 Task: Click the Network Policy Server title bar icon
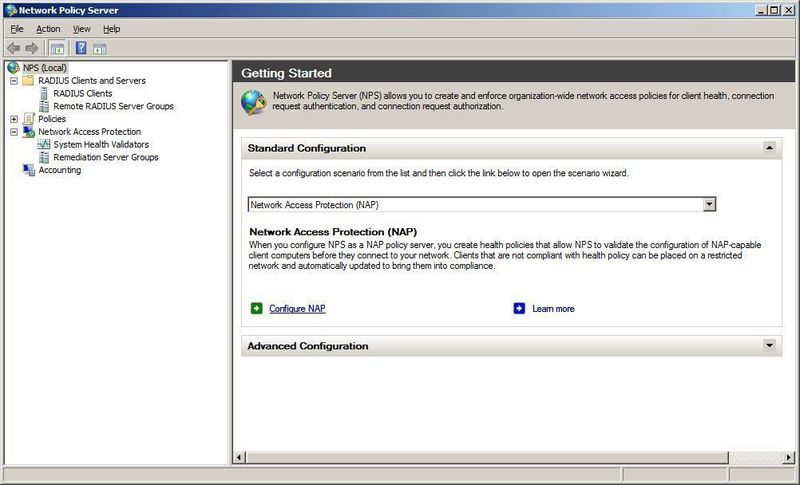11,10
